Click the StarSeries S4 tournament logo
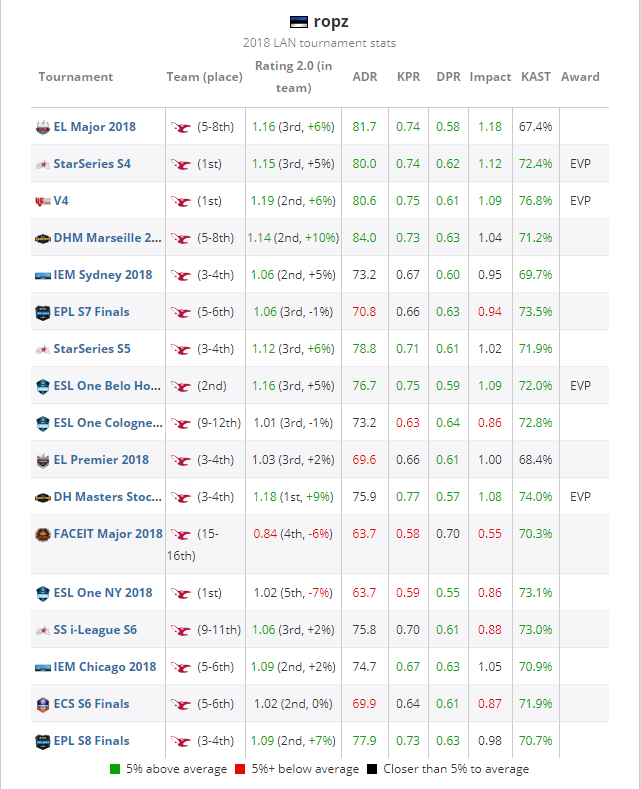 (43, 164)
